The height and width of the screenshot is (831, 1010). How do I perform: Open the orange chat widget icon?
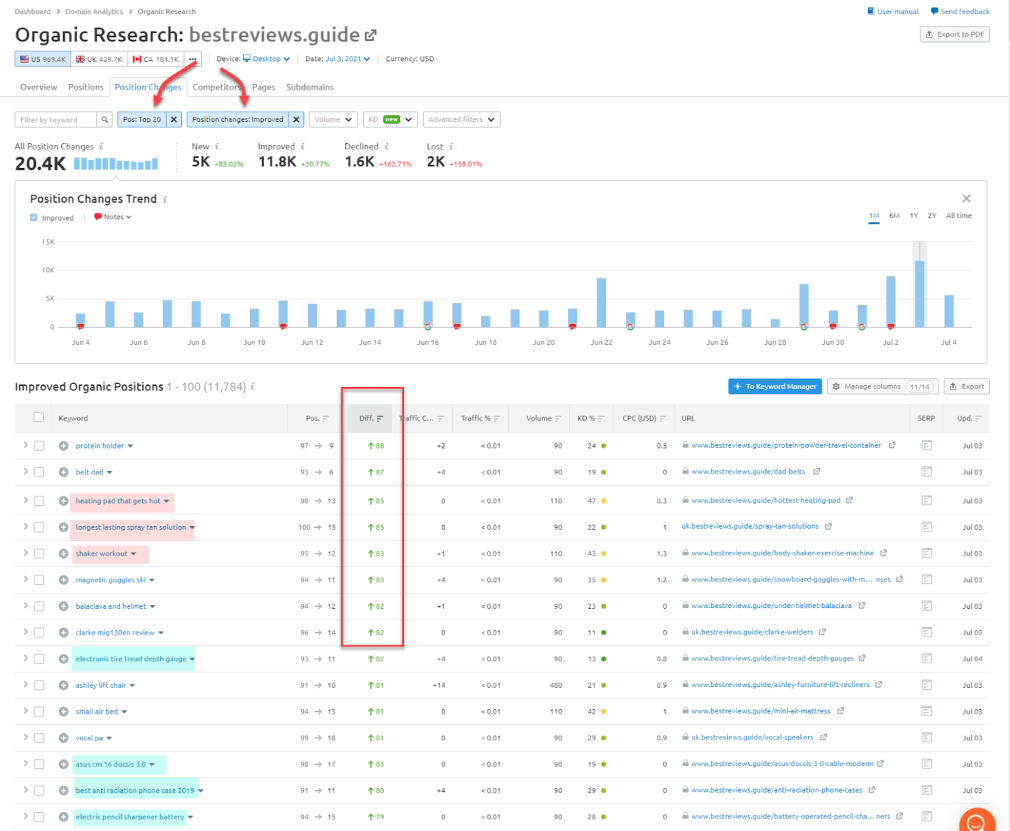click(x=977, y=822)
